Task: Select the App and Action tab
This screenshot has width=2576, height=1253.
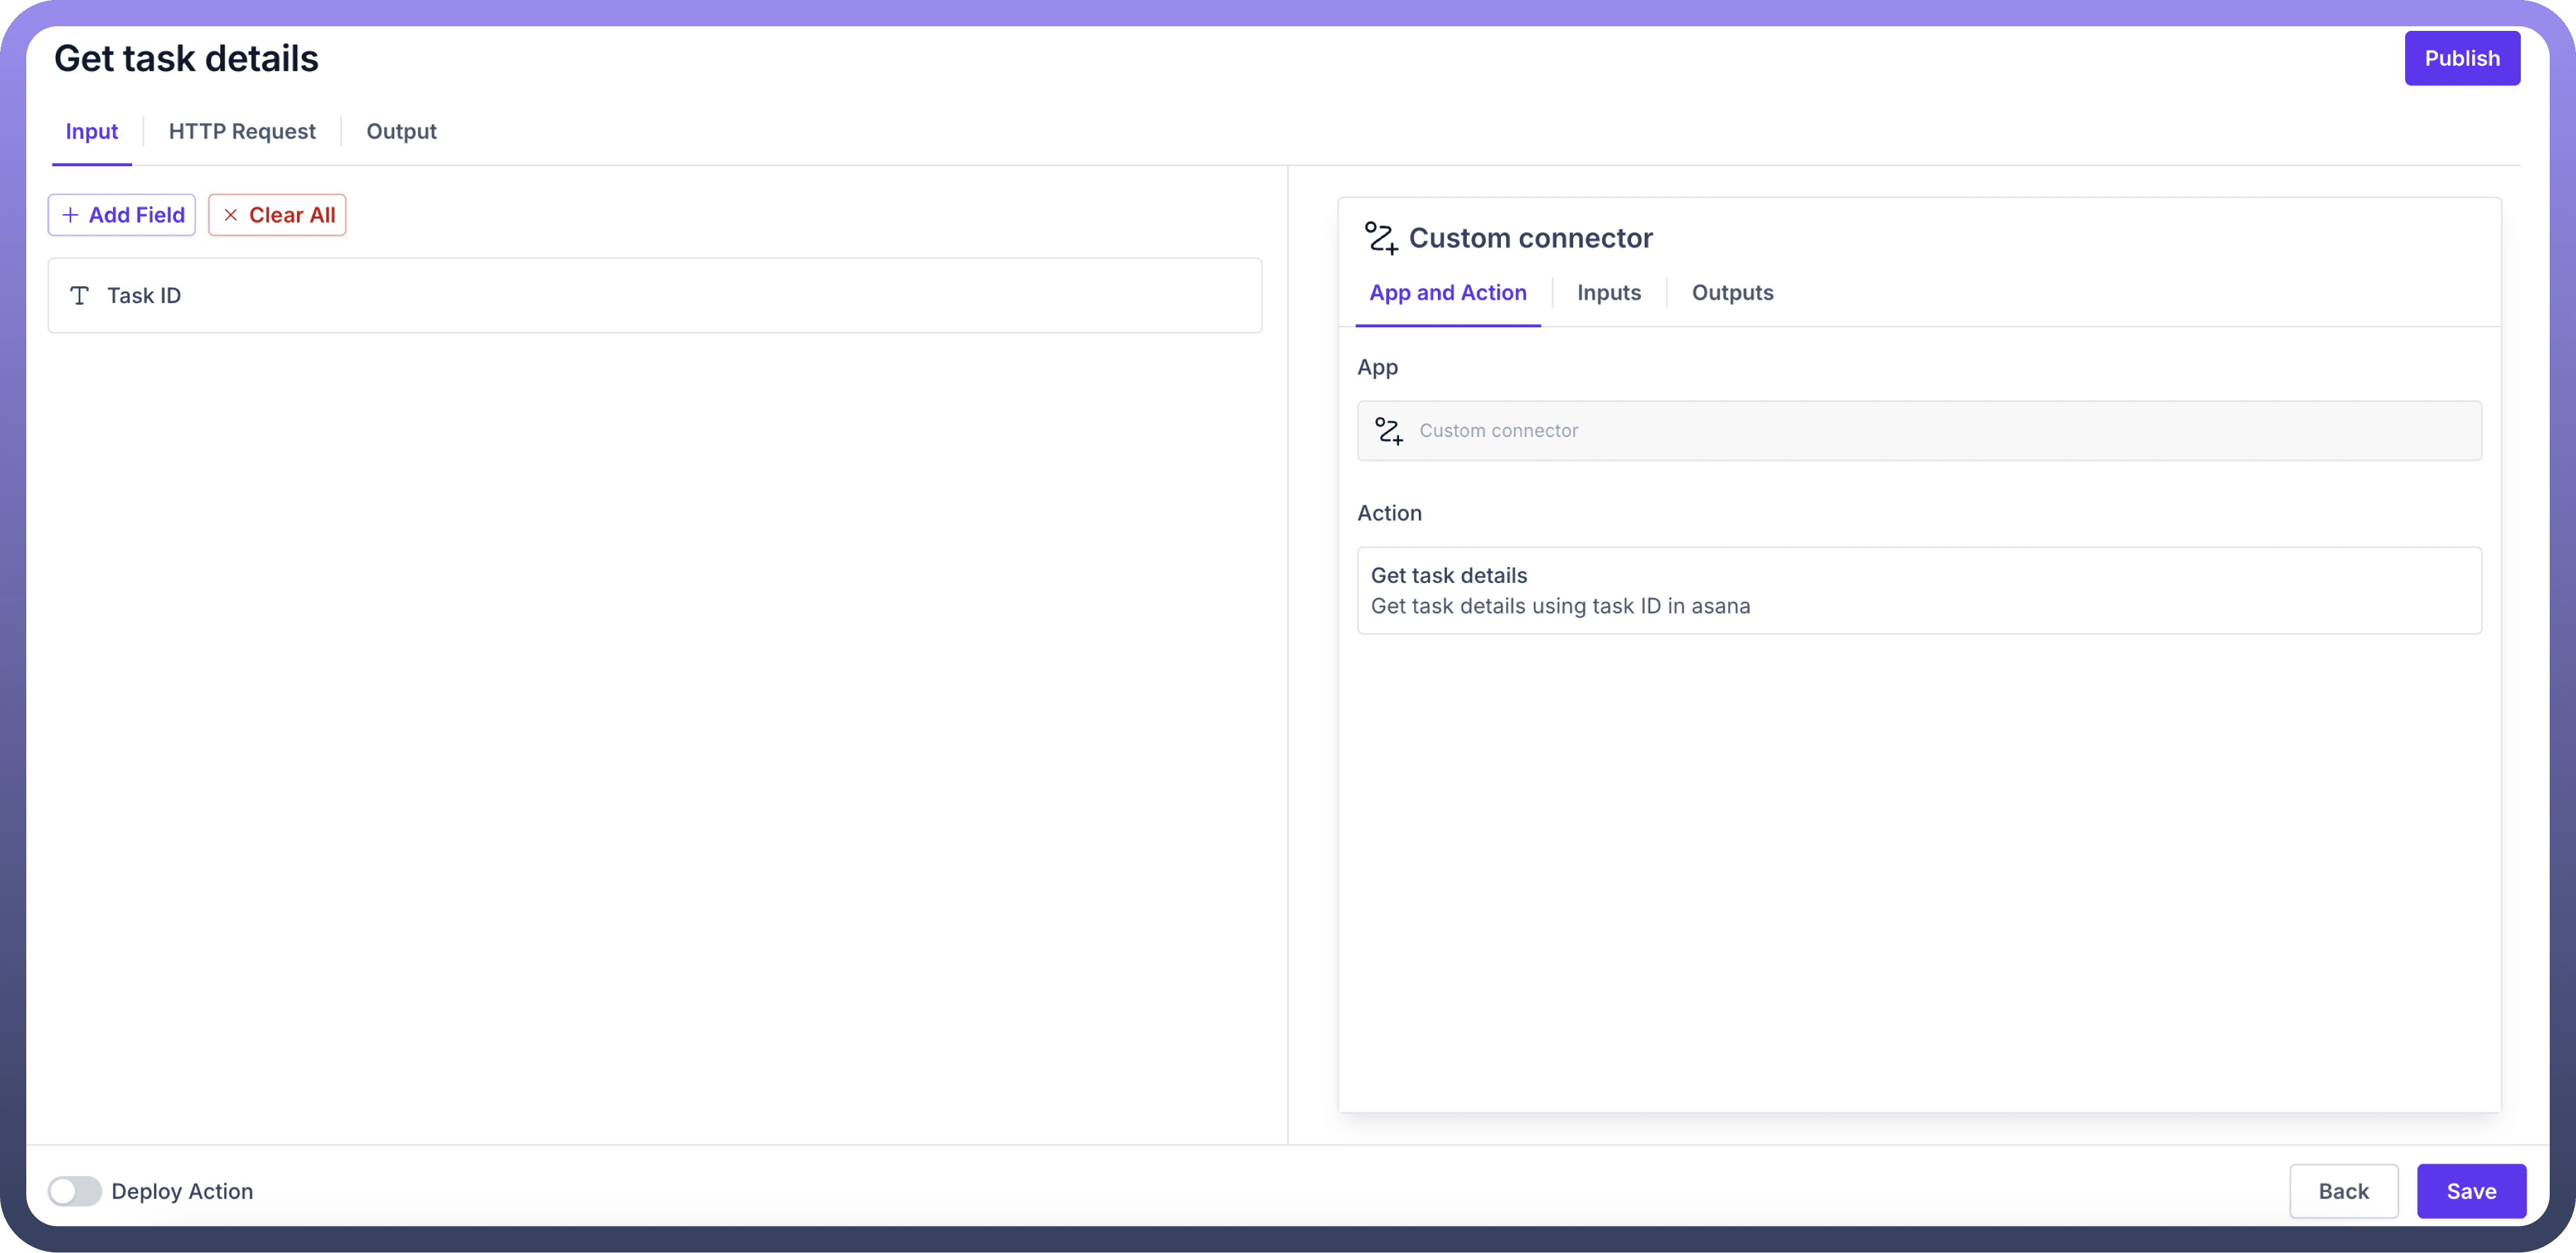Action: click(1447, 293)
